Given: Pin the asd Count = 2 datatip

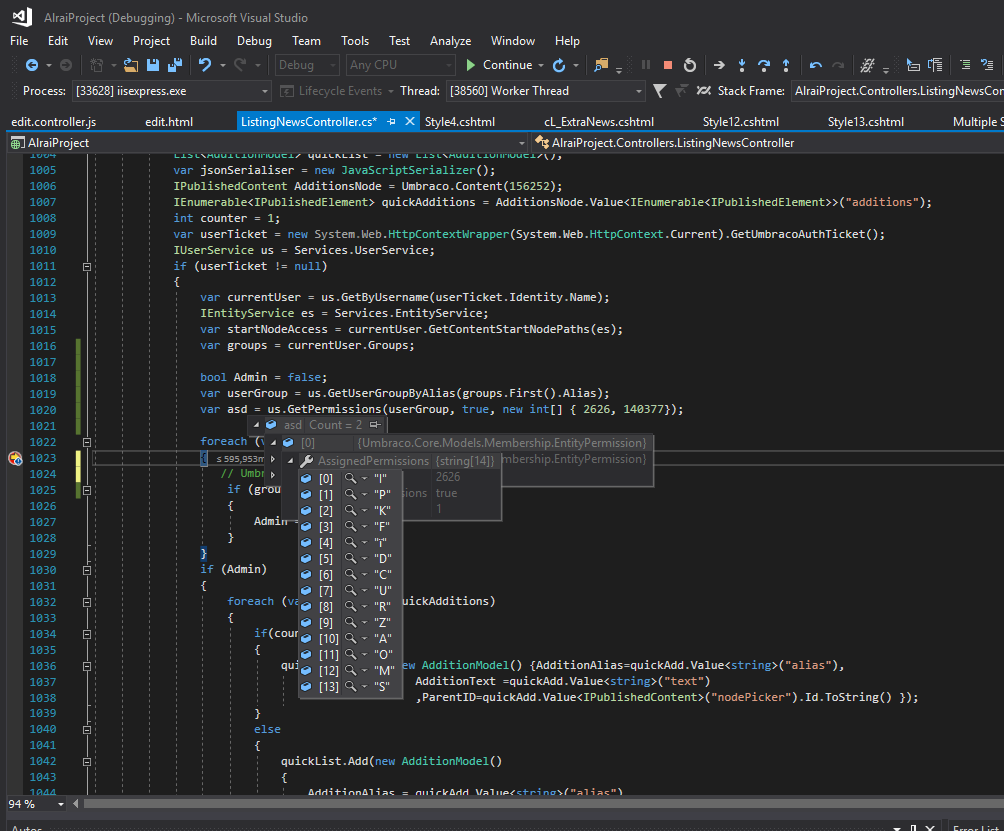Looking at the screenshot, I should (375, 425).
